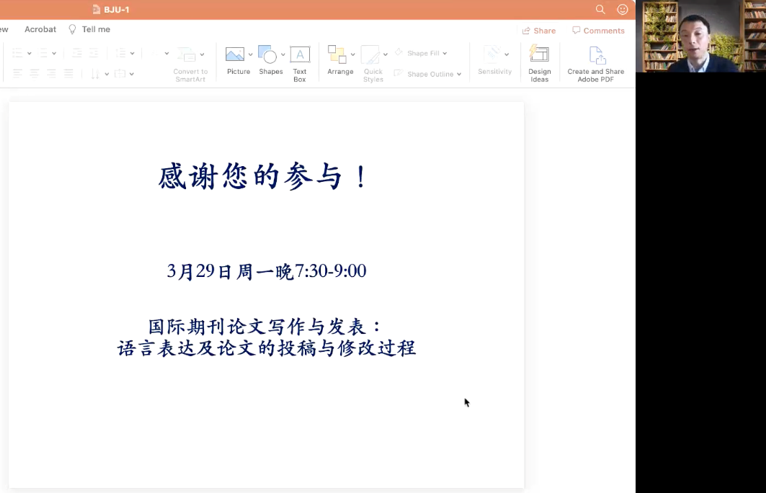The height and width of the screenshot is (494, 766).
Task: Expand the Shapes dropdown arrow
Action: point(283,54)
